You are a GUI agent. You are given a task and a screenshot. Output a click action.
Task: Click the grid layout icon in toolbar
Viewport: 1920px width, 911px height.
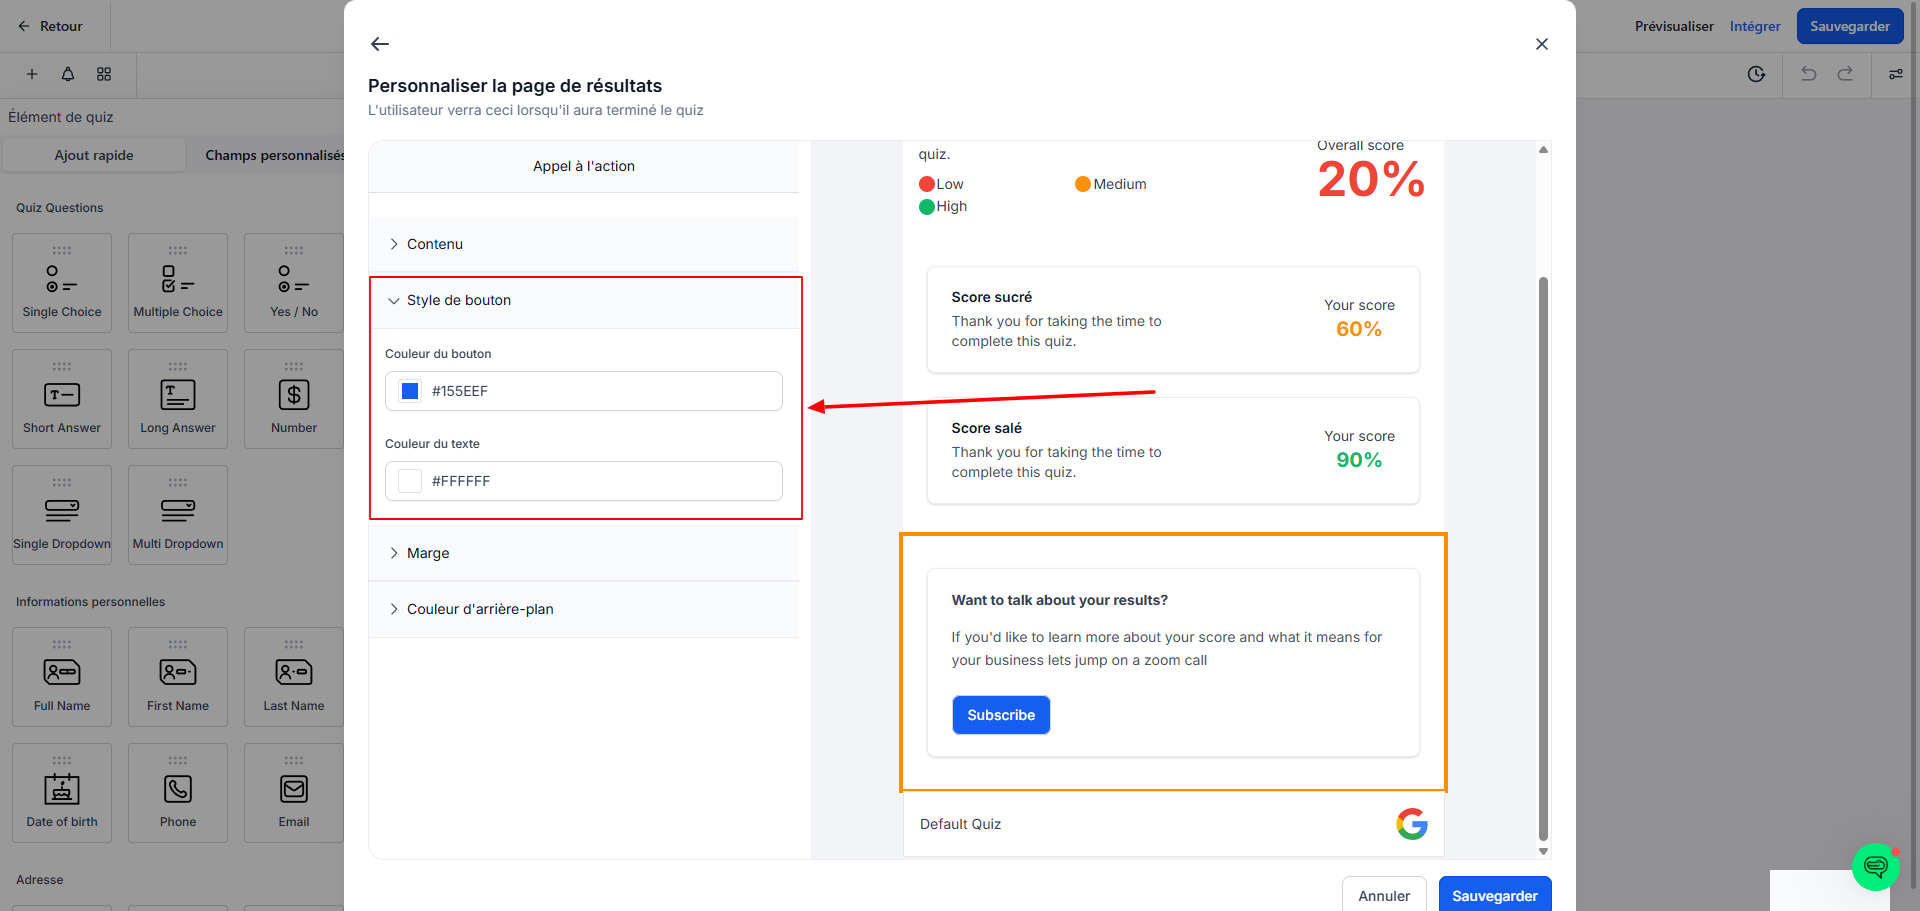[104, 74]
